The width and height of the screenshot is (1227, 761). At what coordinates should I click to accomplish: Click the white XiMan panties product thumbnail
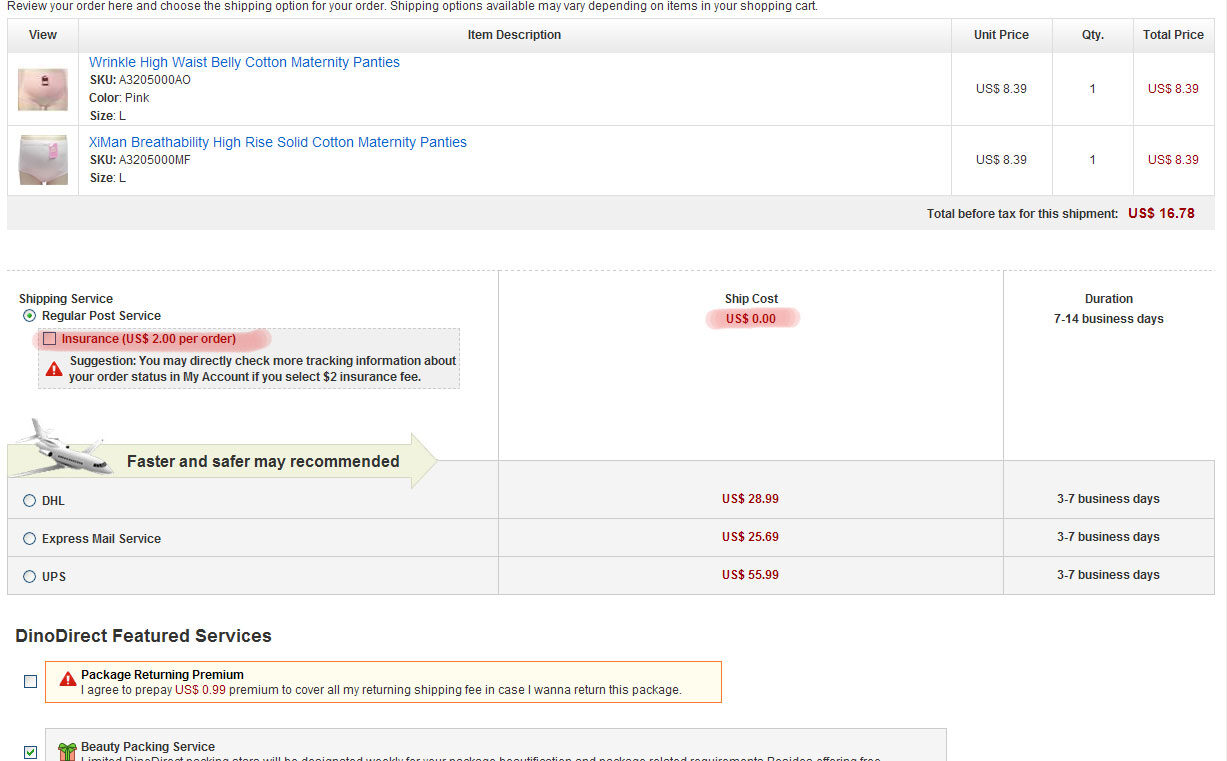click(43, 160)
